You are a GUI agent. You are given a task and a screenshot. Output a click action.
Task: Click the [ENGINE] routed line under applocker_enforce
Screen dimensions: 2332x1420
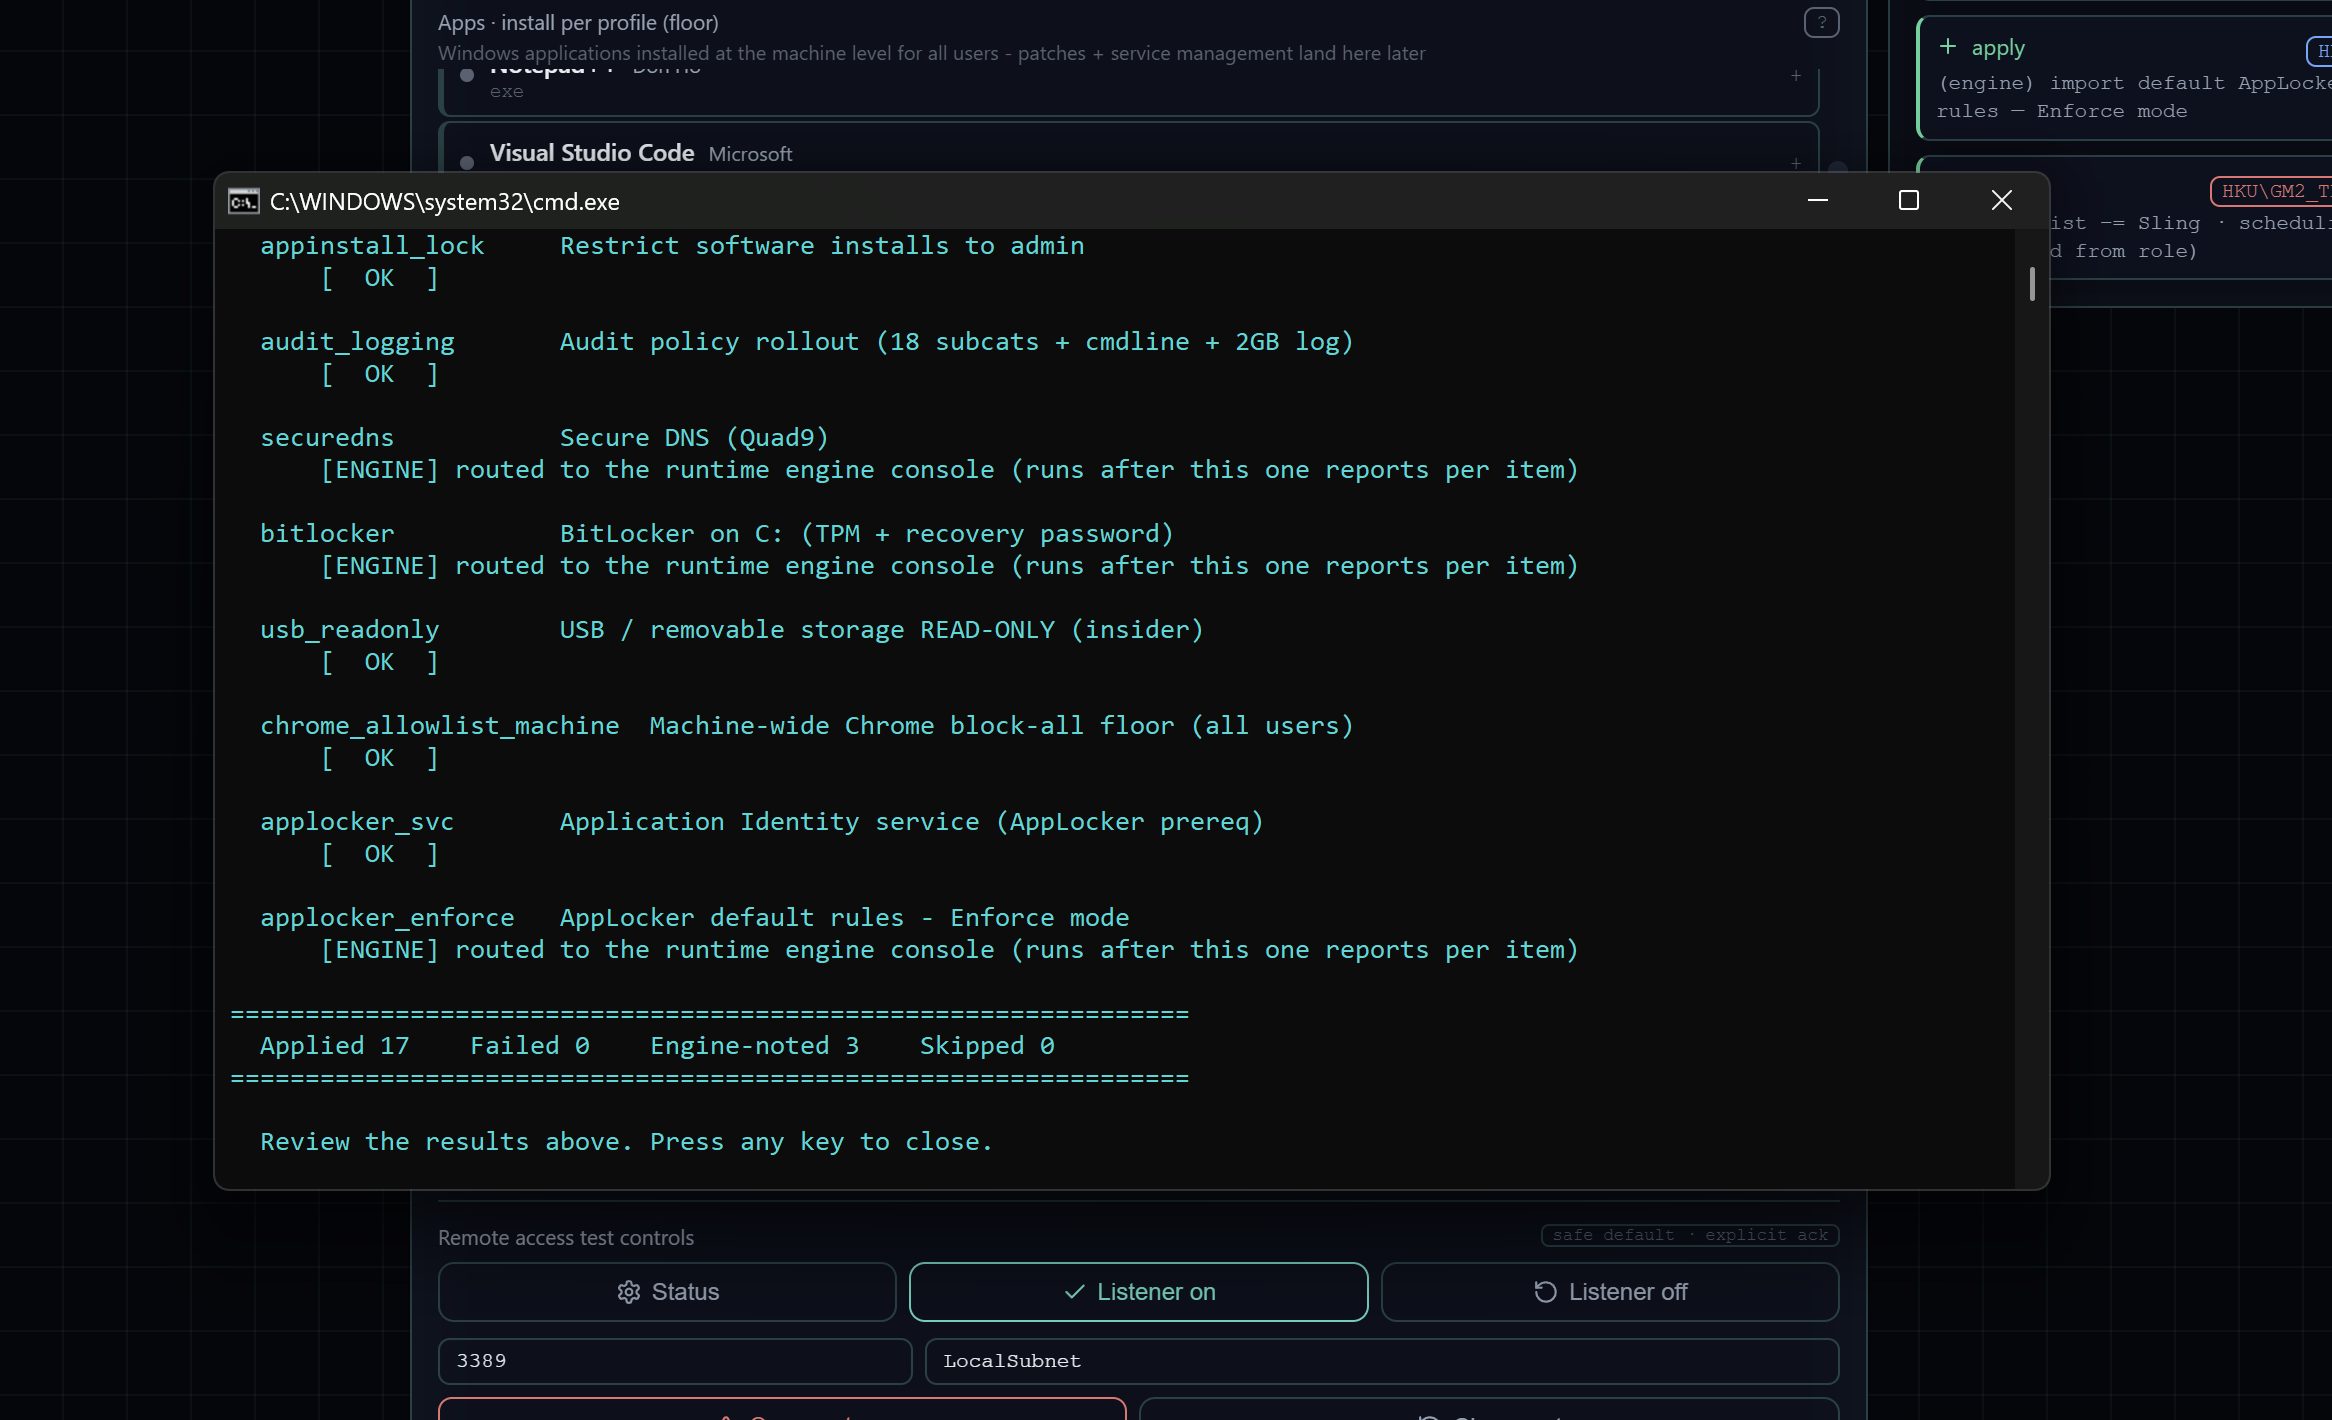coord(949,949)
